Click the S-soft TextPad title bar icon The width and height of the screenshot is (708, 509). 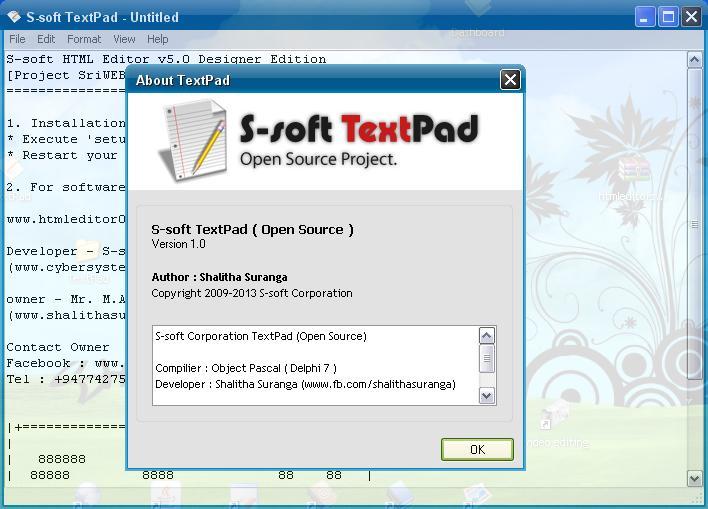(x=14, y=17)
